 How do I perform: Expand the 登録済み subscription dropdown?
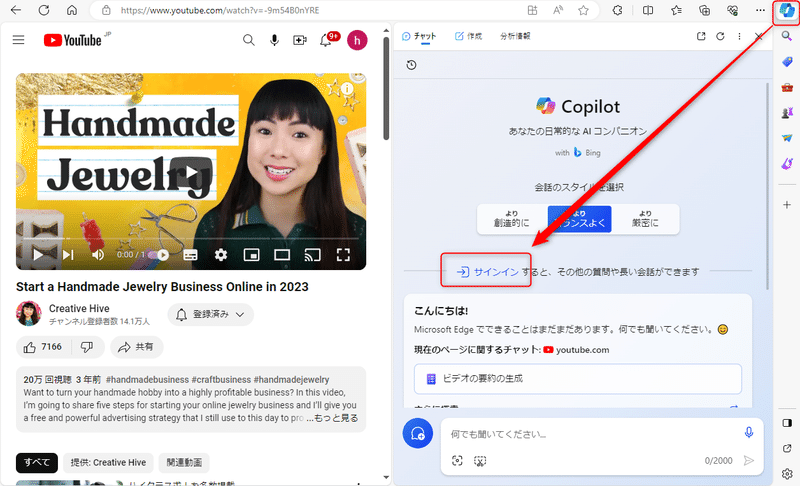coord(211,315)
